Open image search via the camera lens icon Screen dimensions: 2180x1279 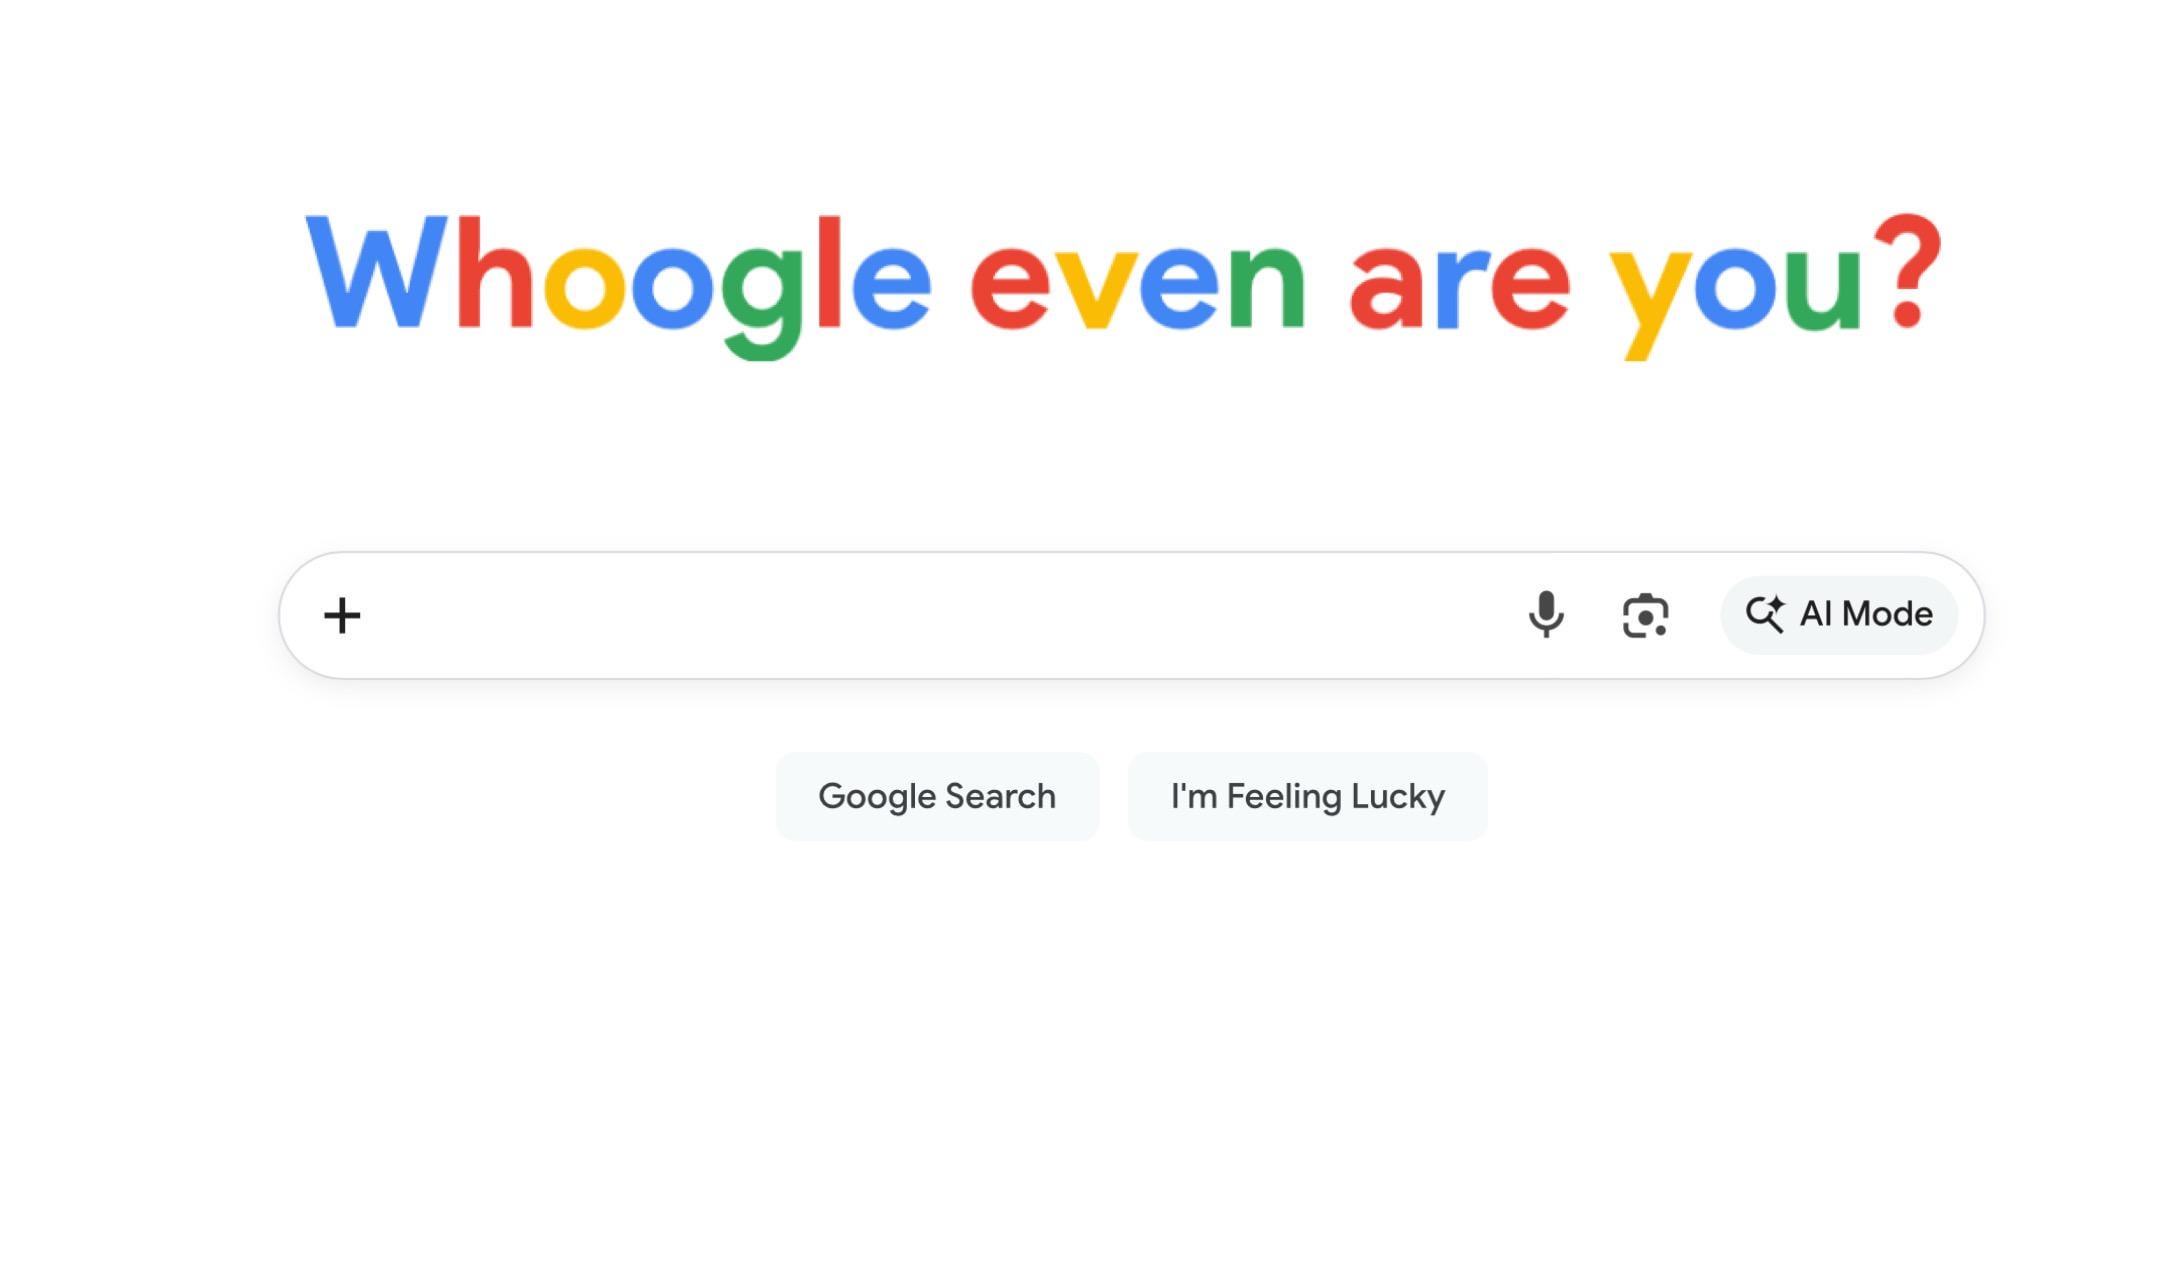tap(1645, 615)
